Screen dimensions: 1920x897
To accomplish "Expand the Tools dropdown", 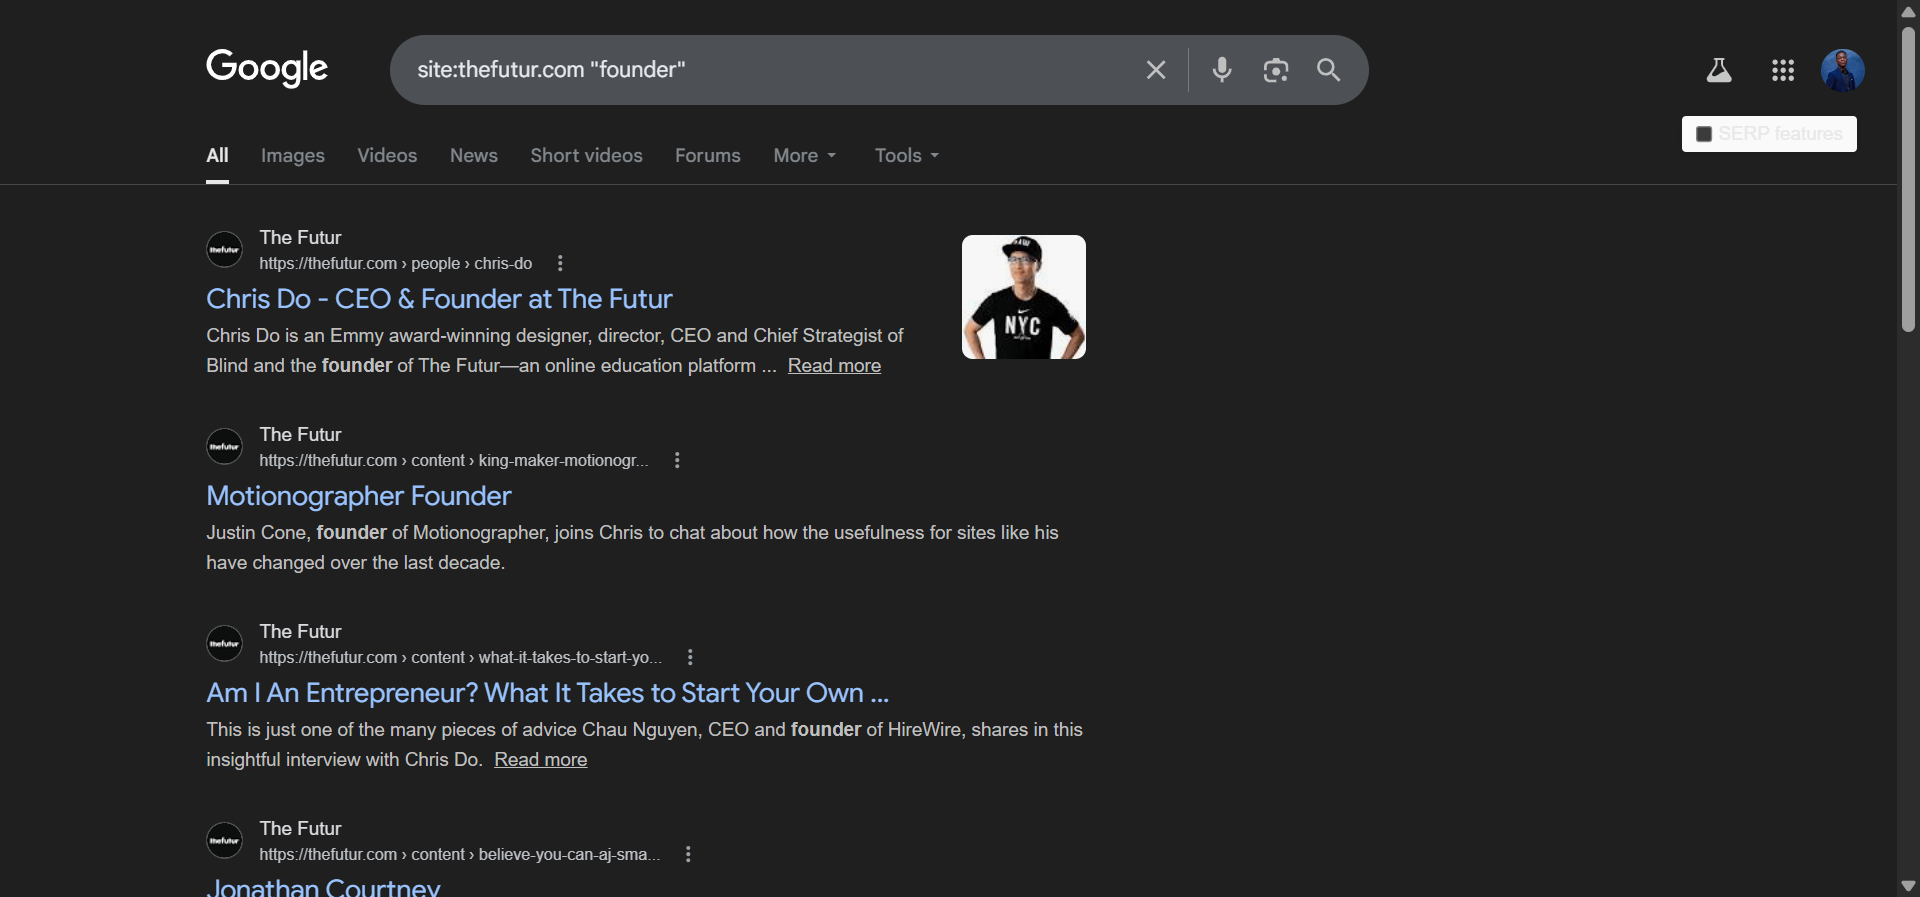I will [x=907, y=156].
